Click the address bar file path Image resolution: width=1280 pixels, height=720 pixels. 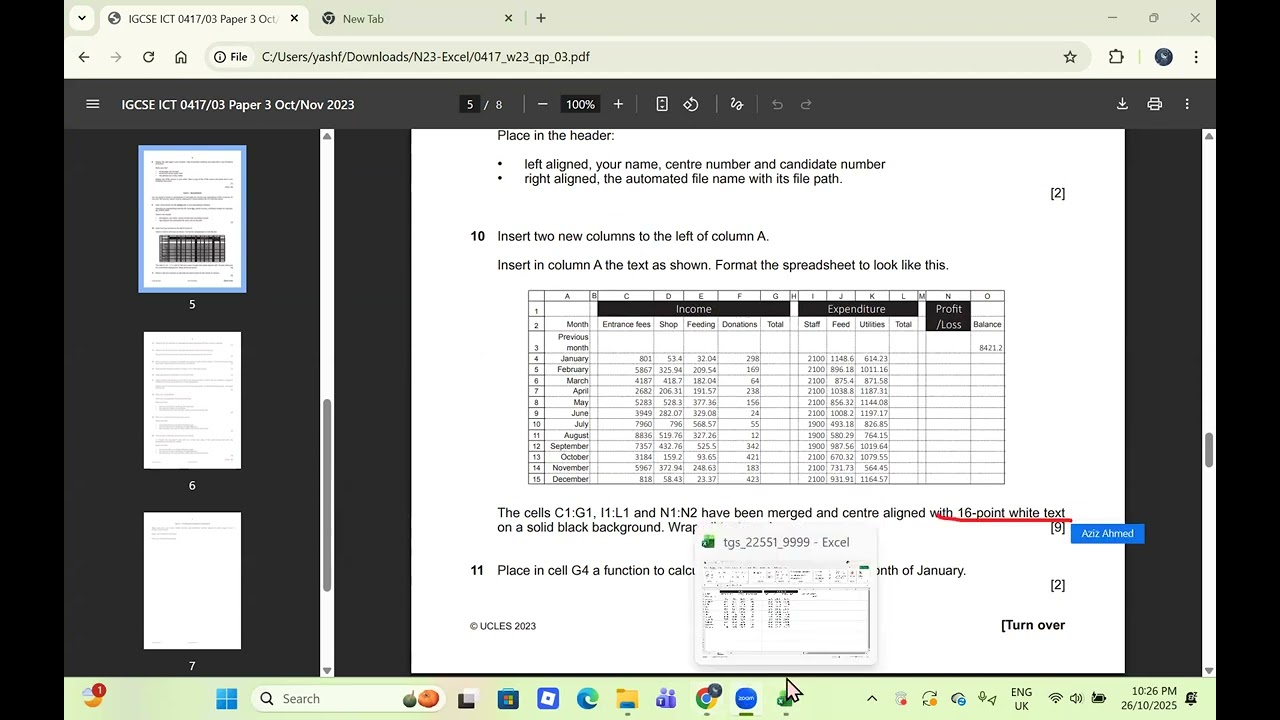click(x=426, y=57)
